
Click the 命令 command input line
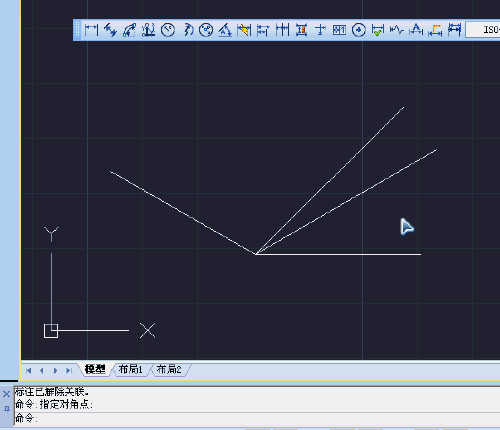coord(257,419)
